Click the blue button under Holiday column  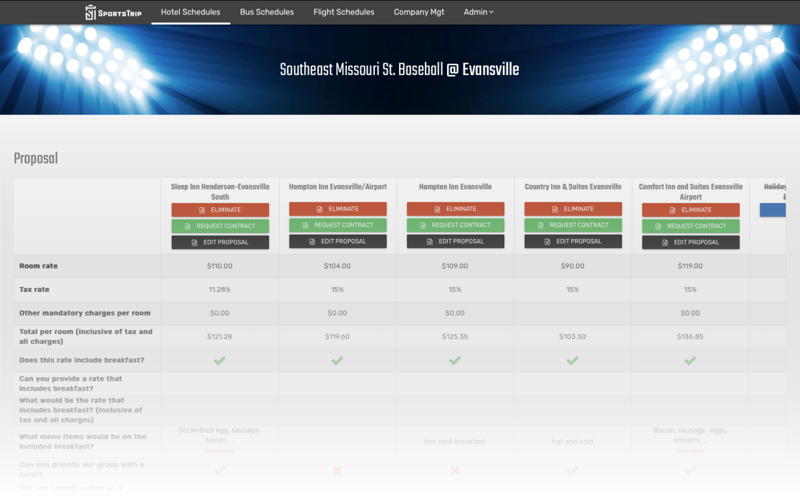click(772, 210)
